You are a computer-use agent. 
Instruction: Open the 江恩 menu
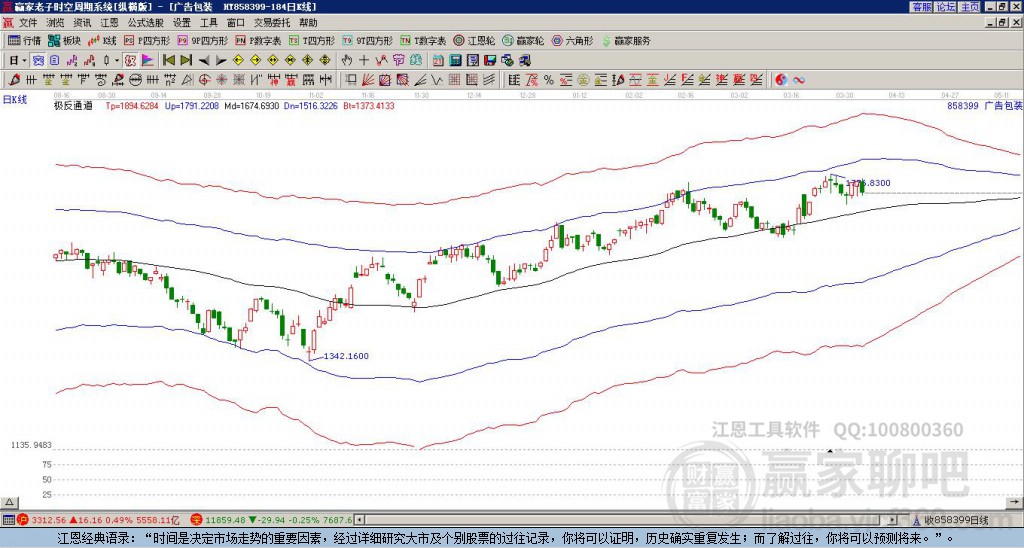(110, 23)
